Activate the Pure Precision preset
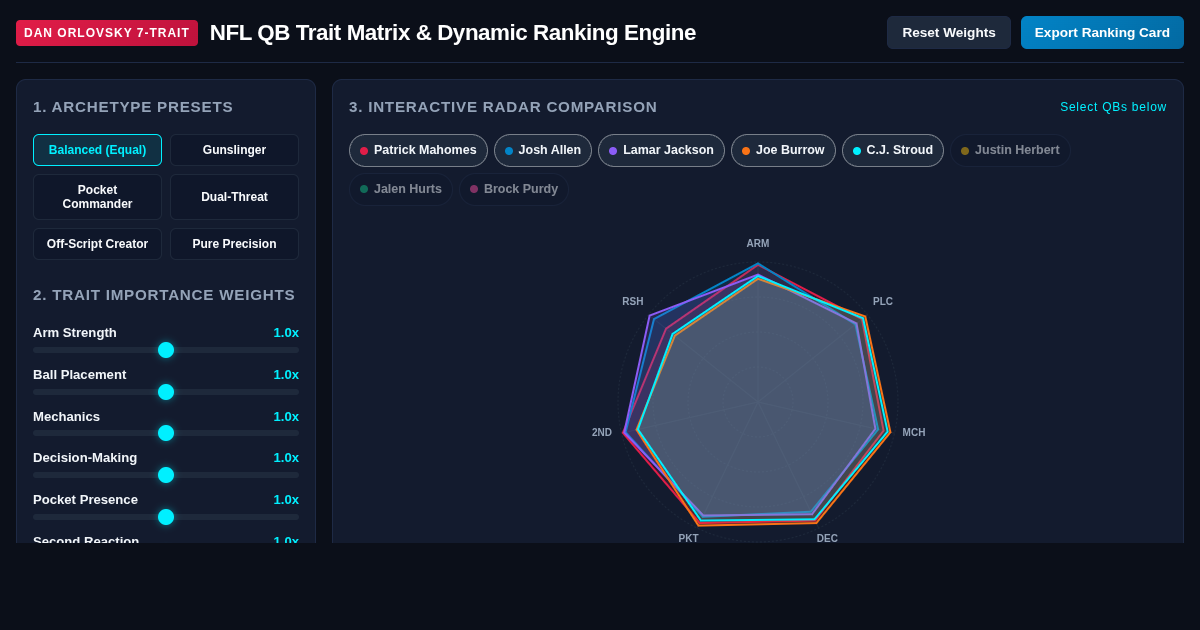 [234, 244]
